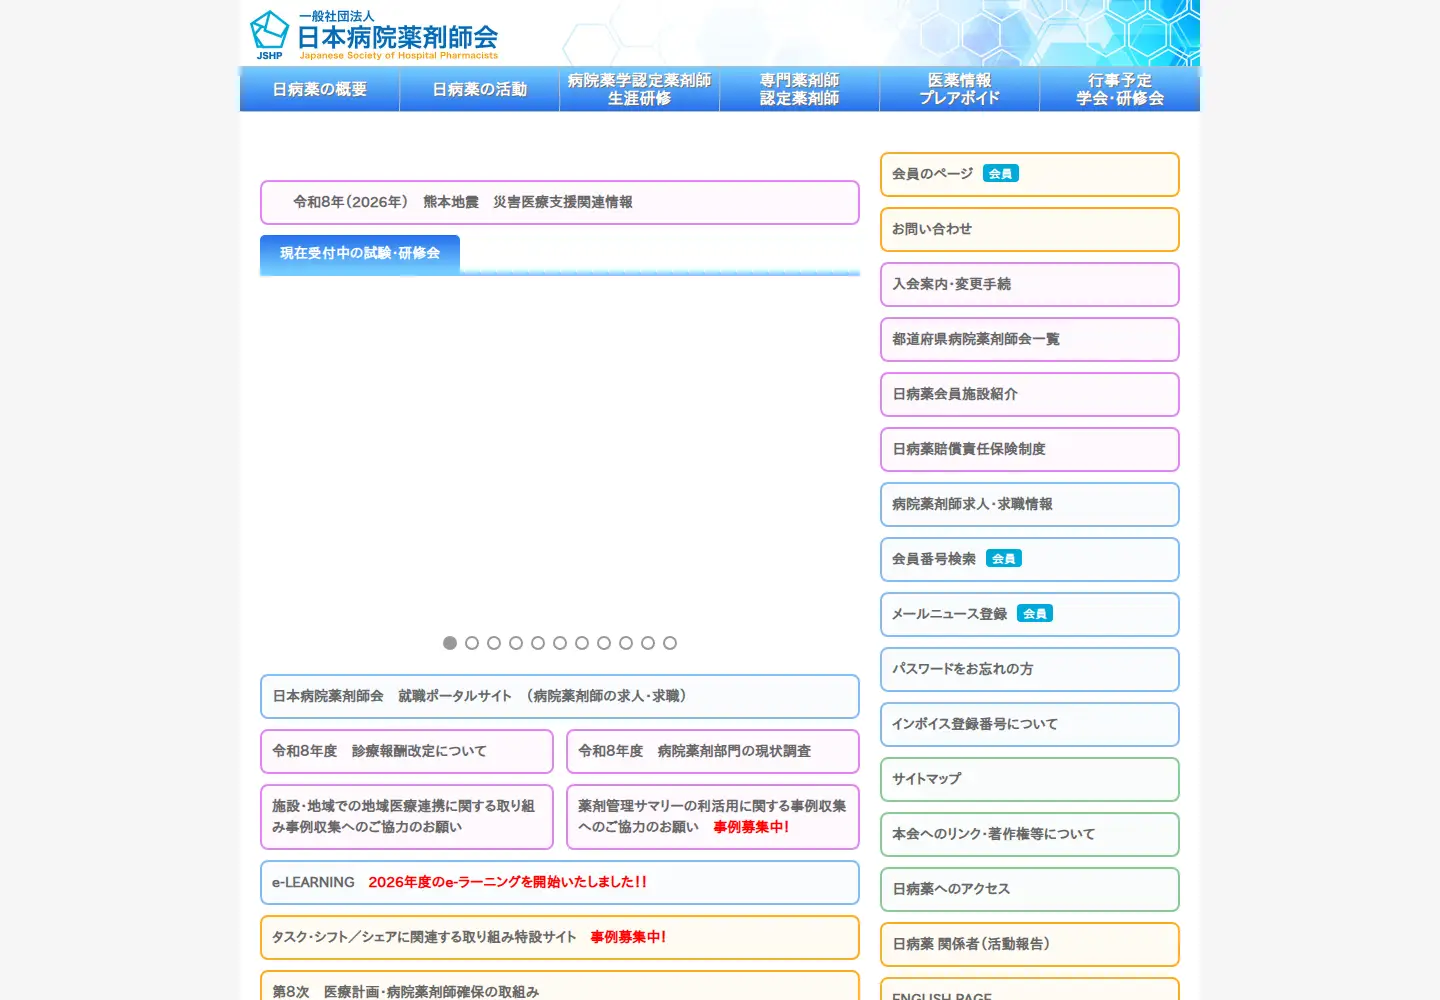
Task: Click 会員 badge next to メールニュース登録
Action: 1035,614
